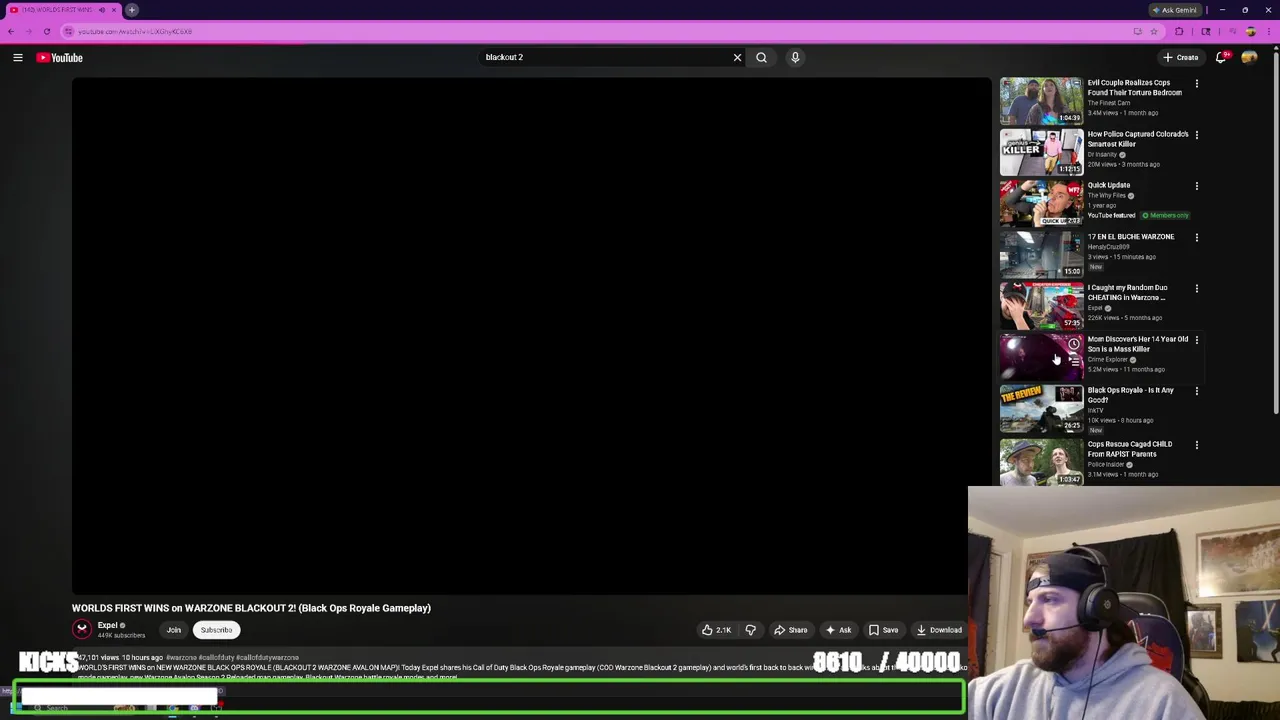Click the #warzone hashtag in the description
The width and height of the screenshot is (1280, 720).
click(x=179, y=658)
